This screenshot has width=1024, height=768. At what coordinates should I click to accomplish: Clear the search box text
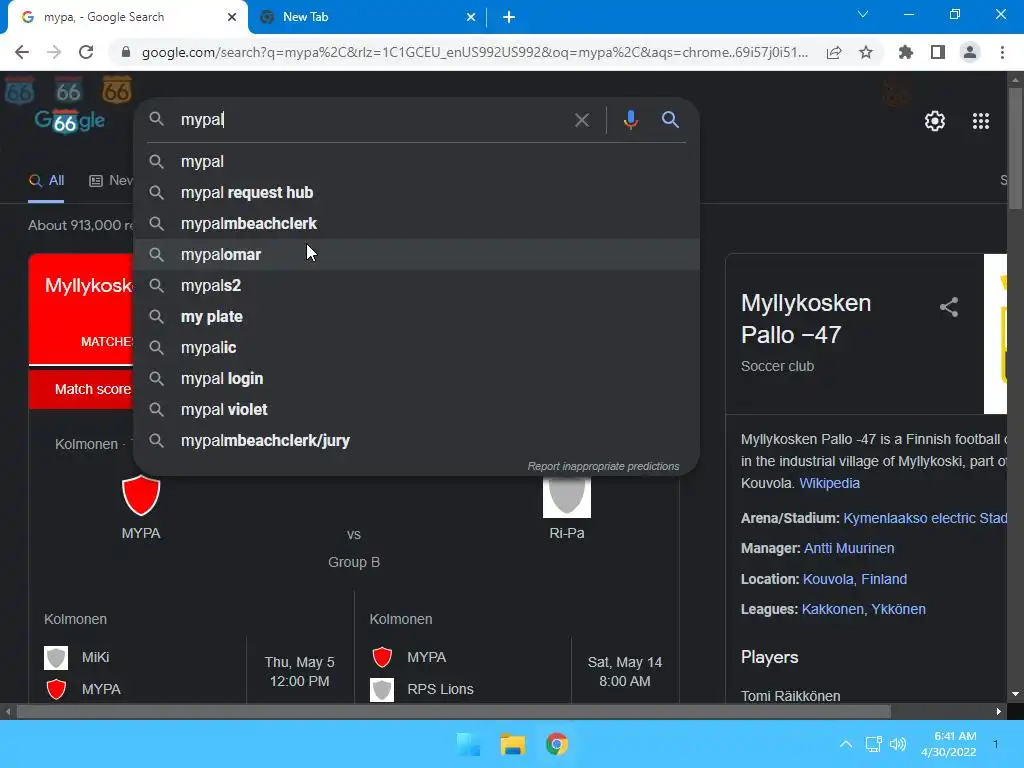581,120
